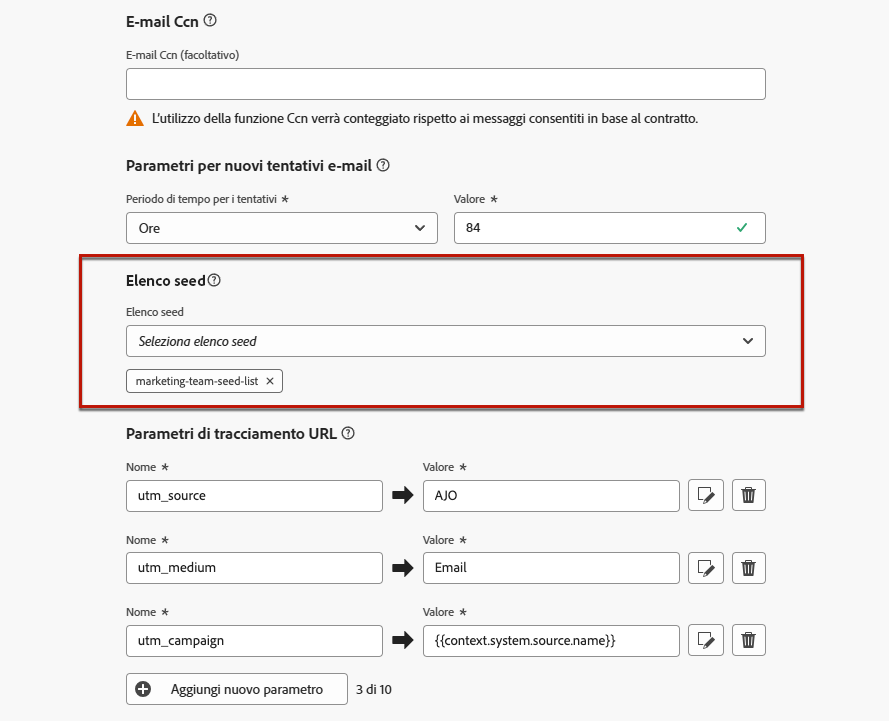889x721 pixels.
Task: Click the Valore field containing AJO
Action: [551, 496]
